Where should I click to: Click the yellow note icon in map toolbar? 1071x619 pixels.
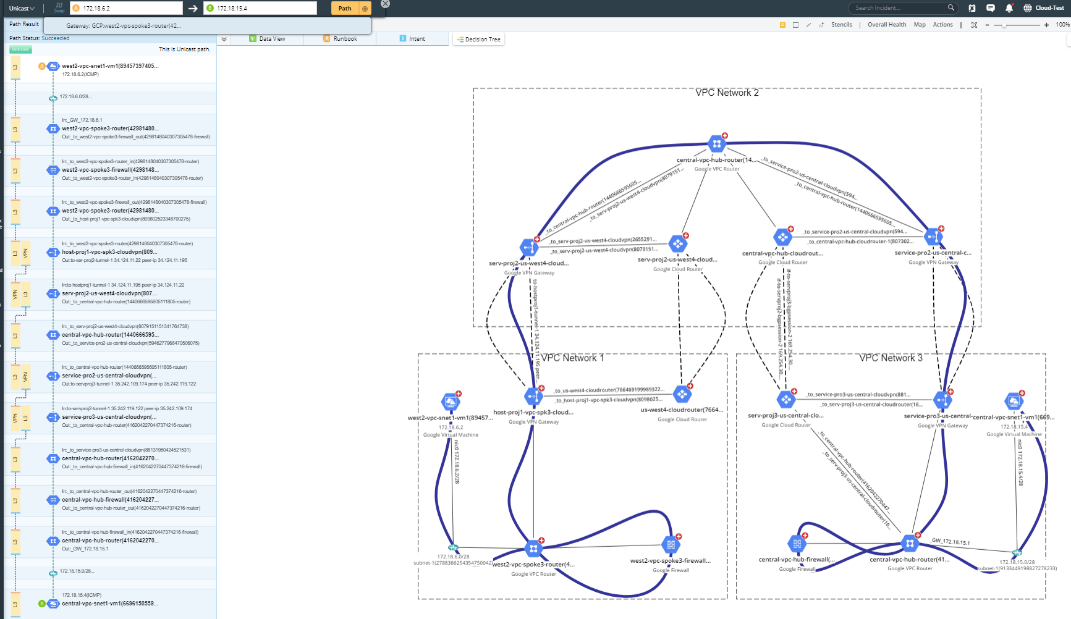[x=782, y=24]
